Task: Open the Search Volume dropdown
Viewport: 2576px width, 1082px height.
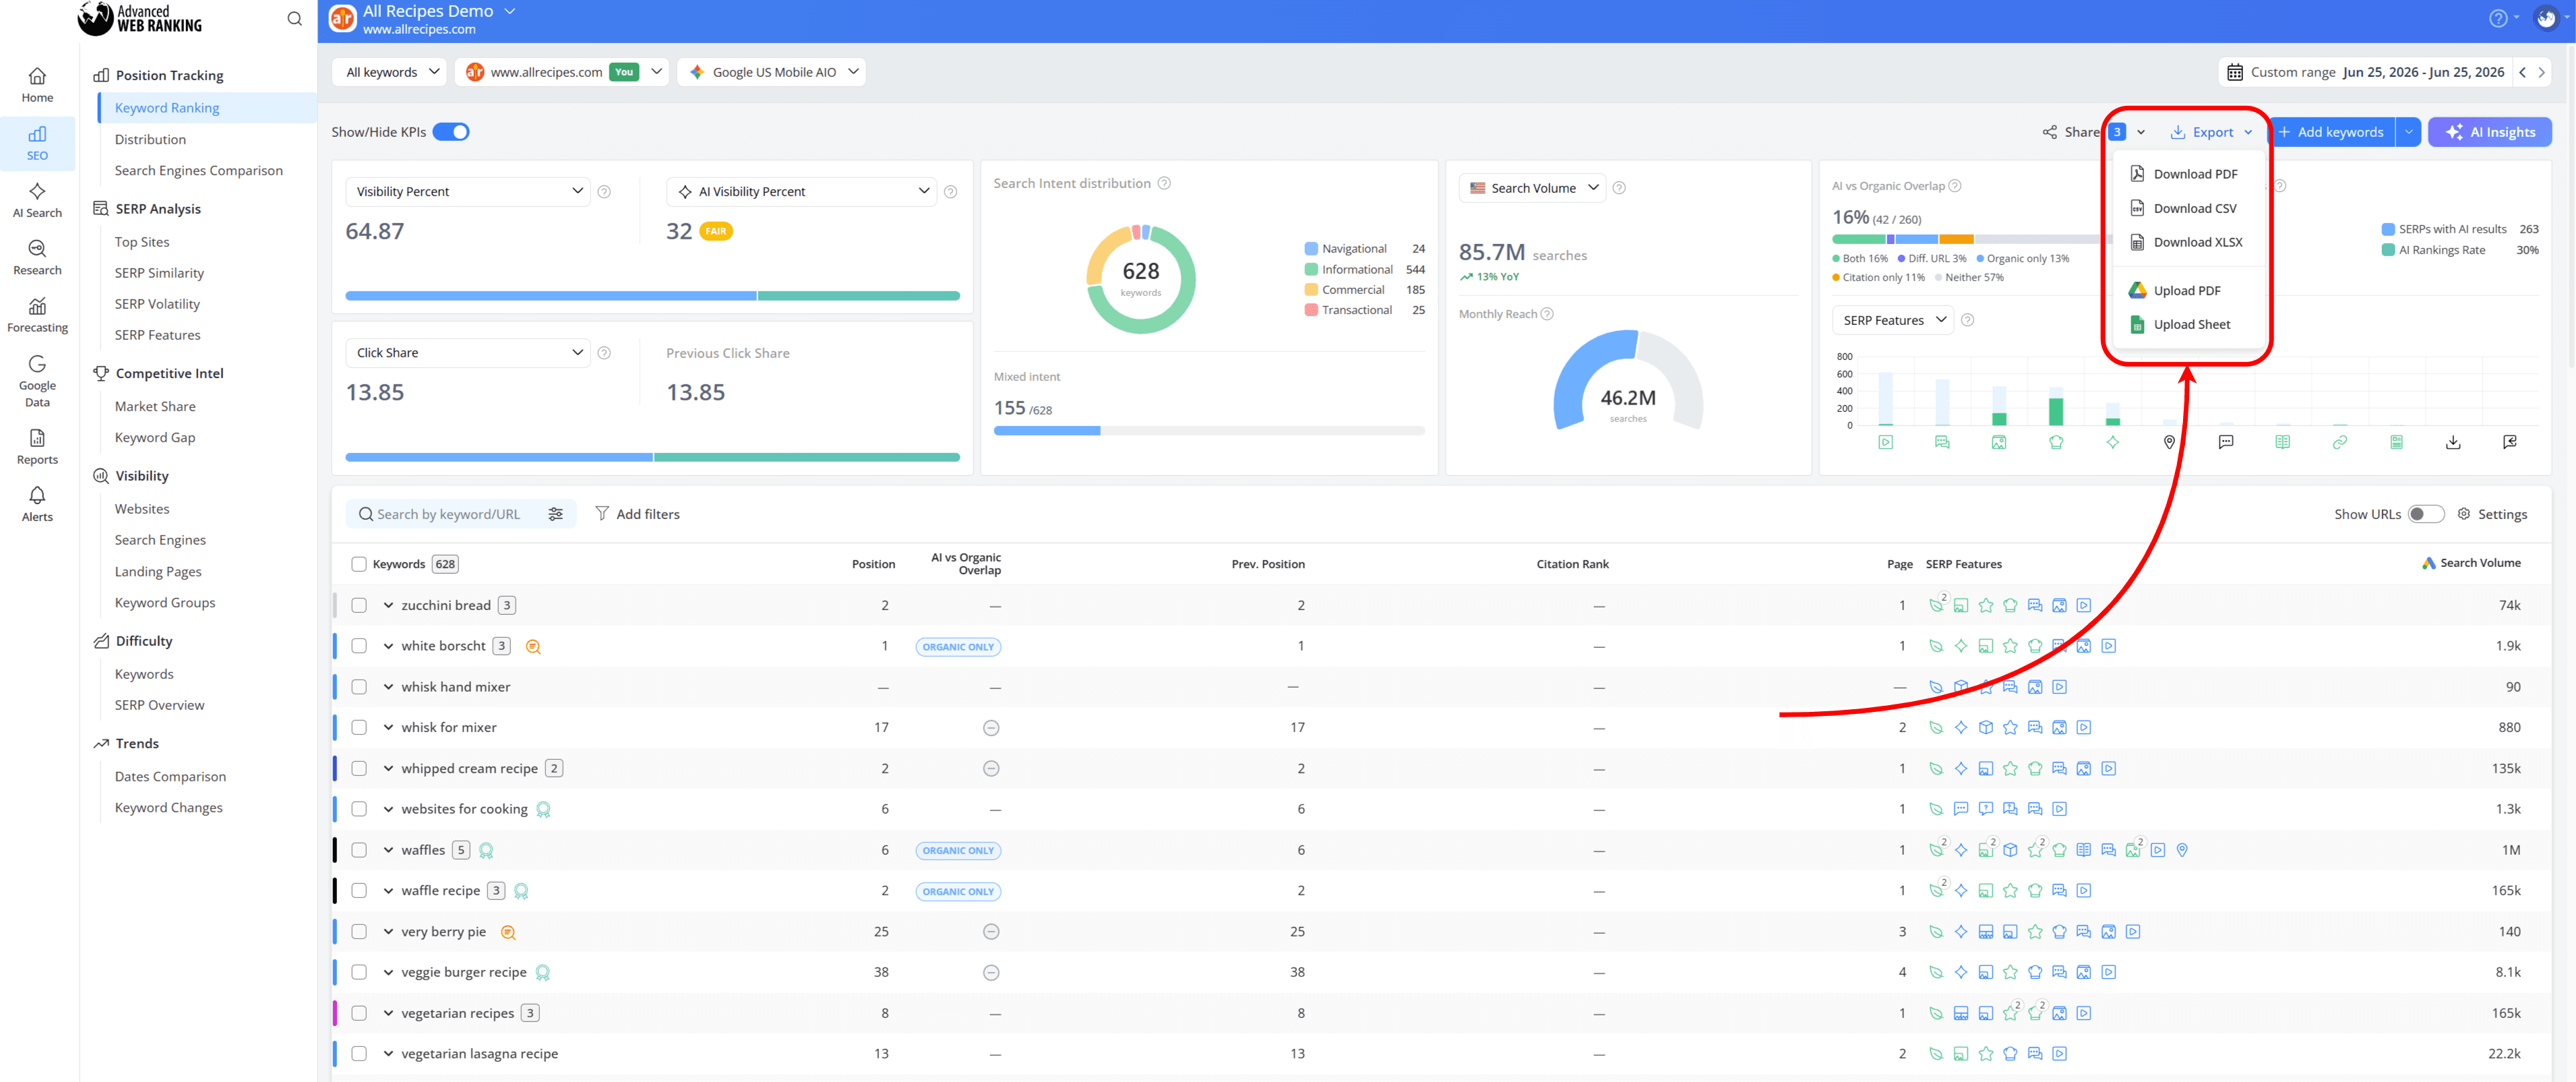Action: tap(1532, 188)
